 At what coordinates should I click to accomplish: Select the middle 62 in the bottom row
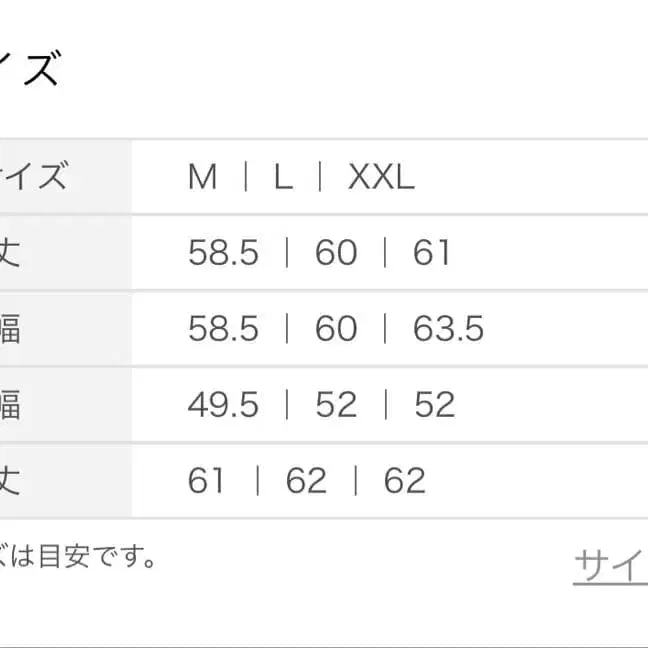[x=306, y=481]
